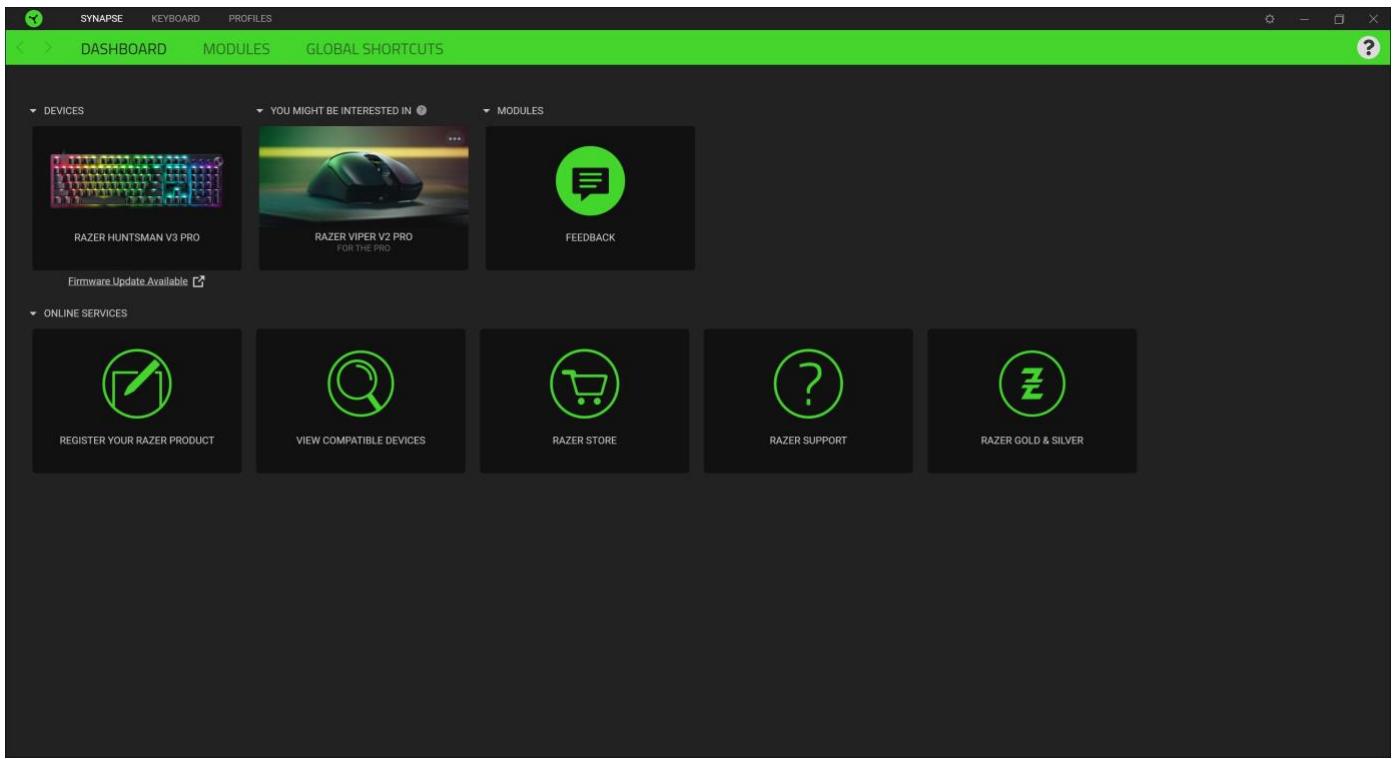1396x759 pixels.
Task: Click the Razer Support label
Action: tap(808, 441)
